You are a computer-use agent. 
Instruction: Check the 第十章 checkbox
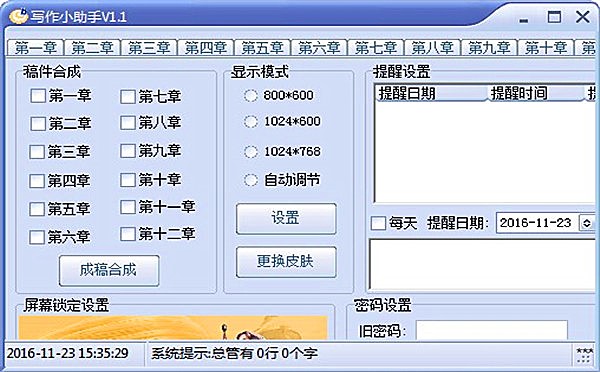127,179
